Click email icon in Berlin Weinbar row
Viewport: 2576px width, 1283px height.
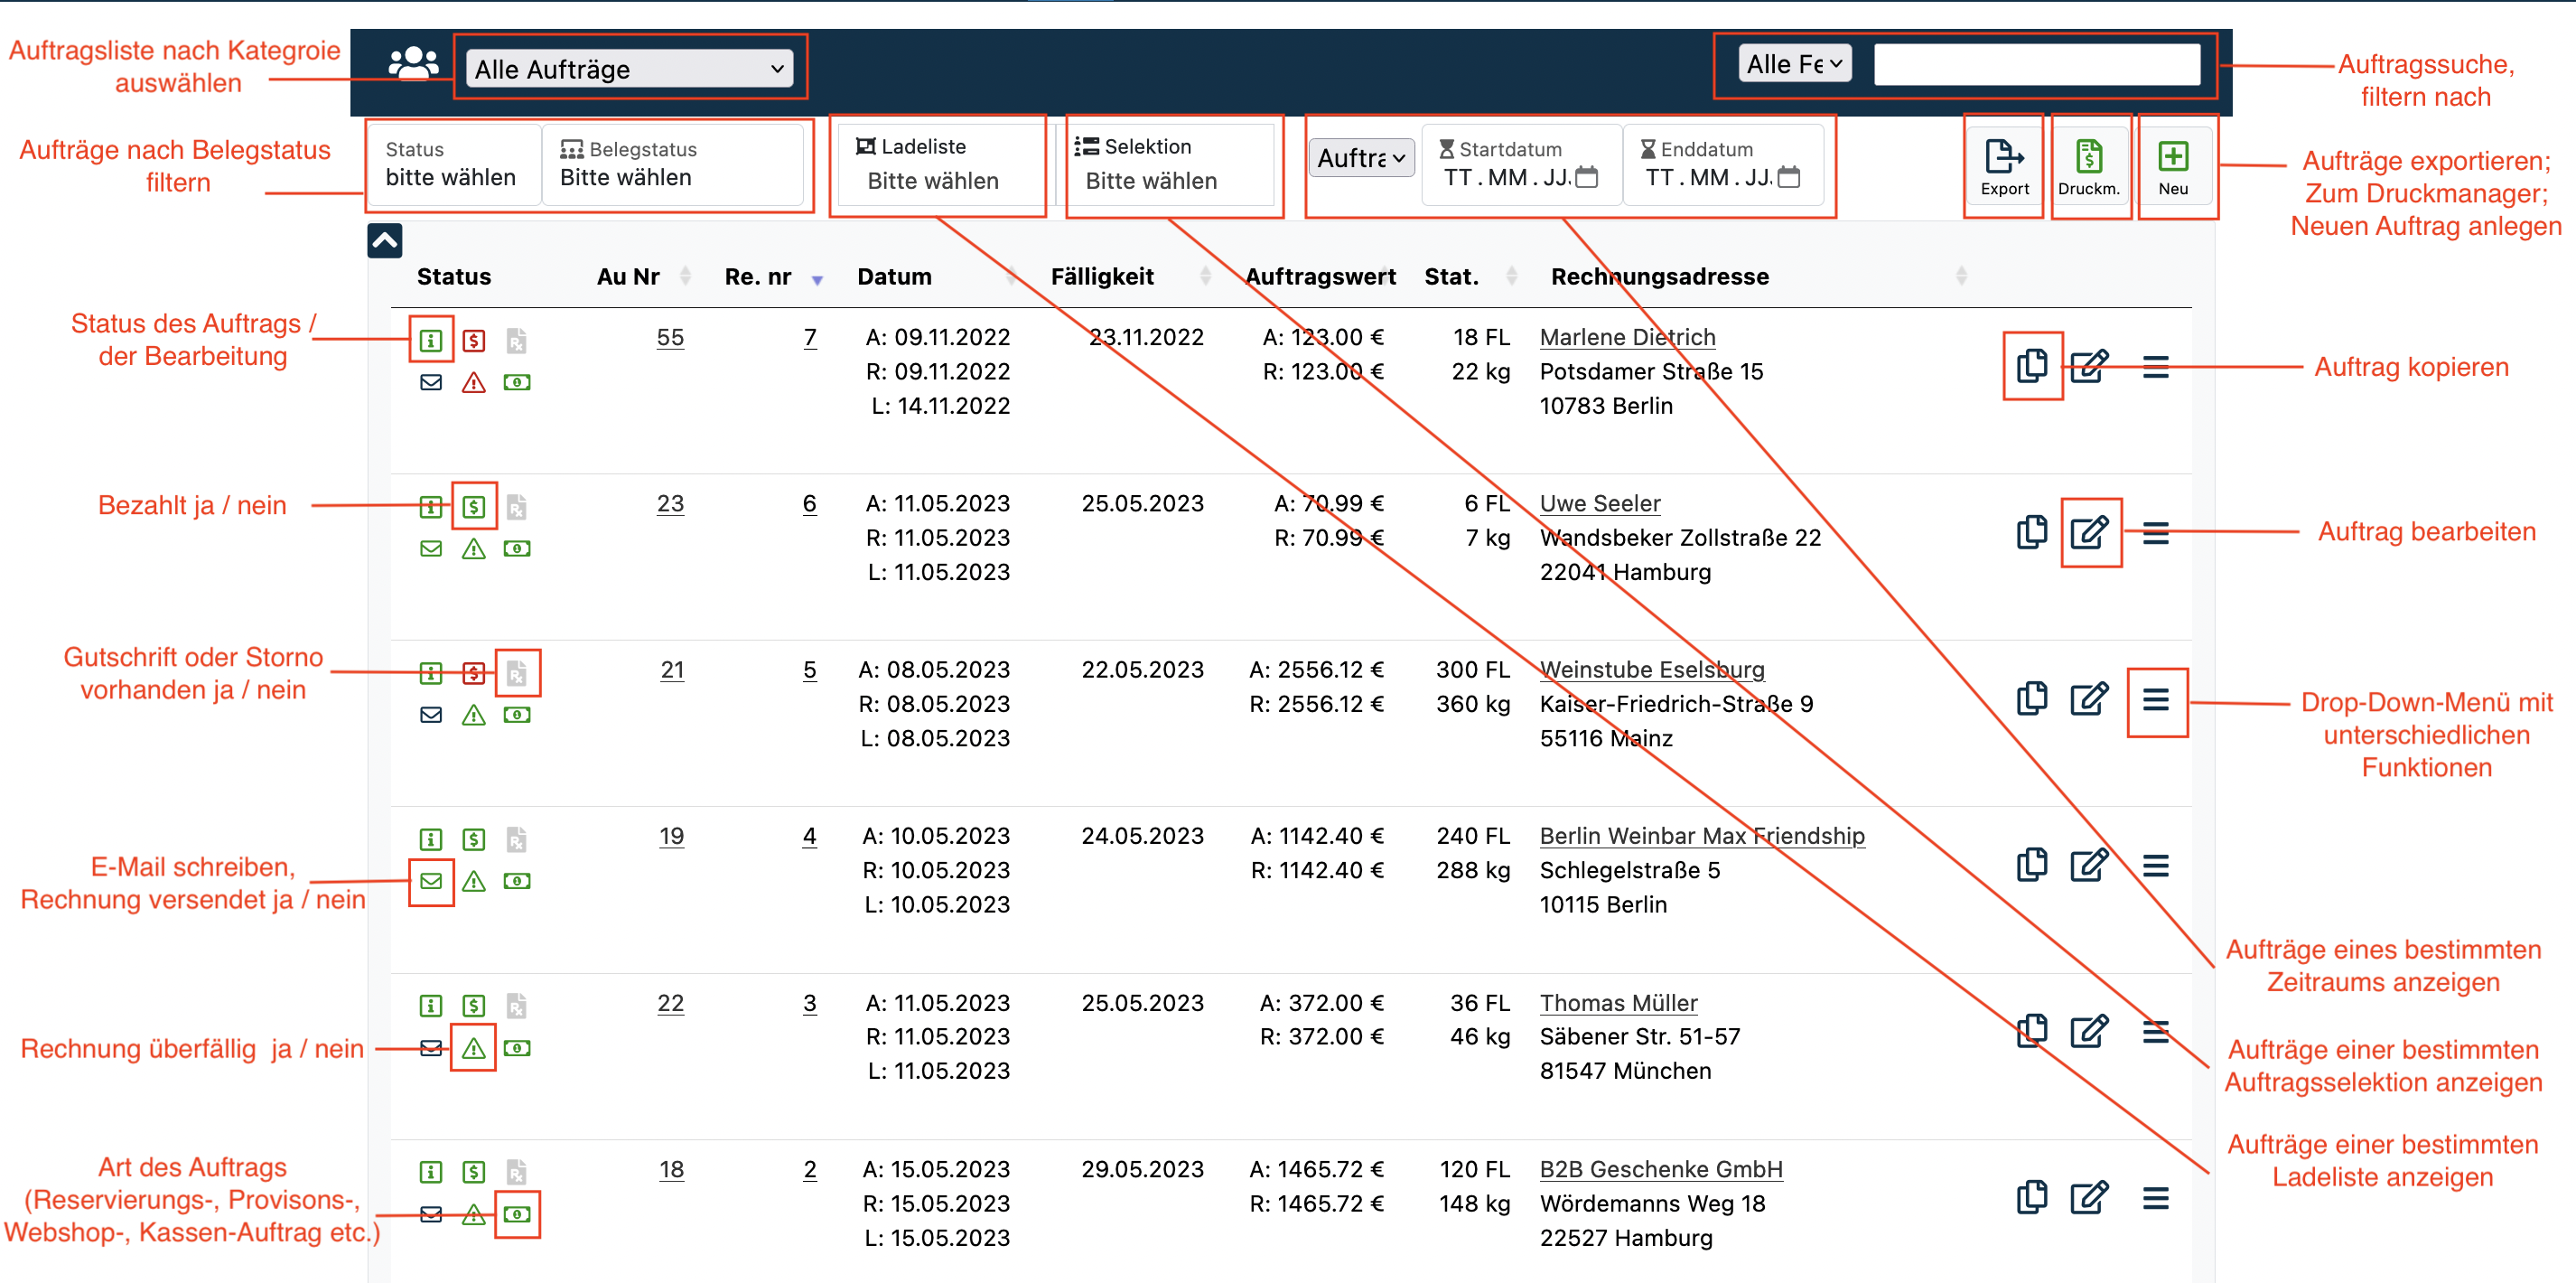[x=431, y=881]
